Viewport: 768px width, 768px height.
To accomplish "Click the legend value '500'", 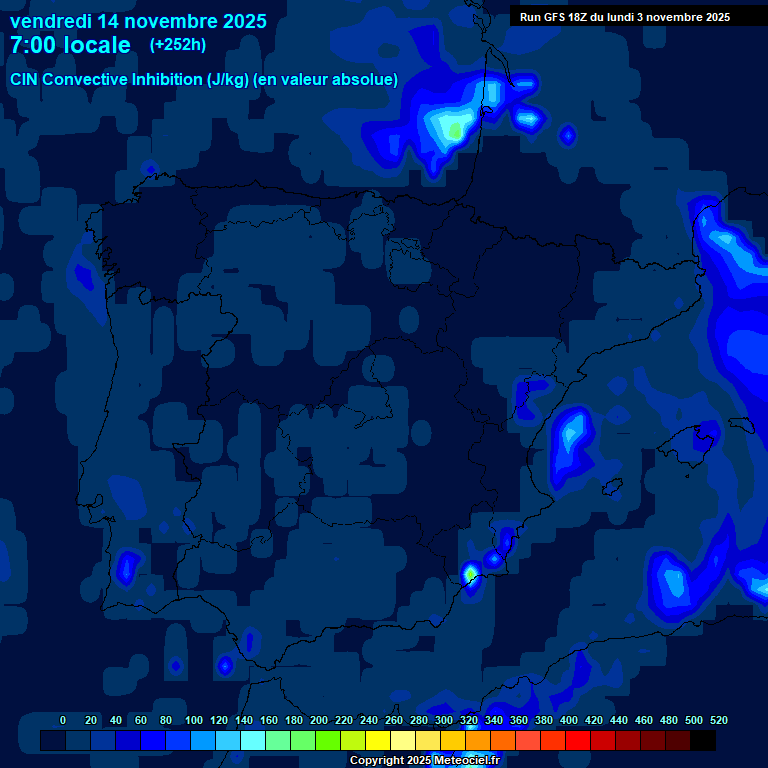I will [x=694, y=720].
